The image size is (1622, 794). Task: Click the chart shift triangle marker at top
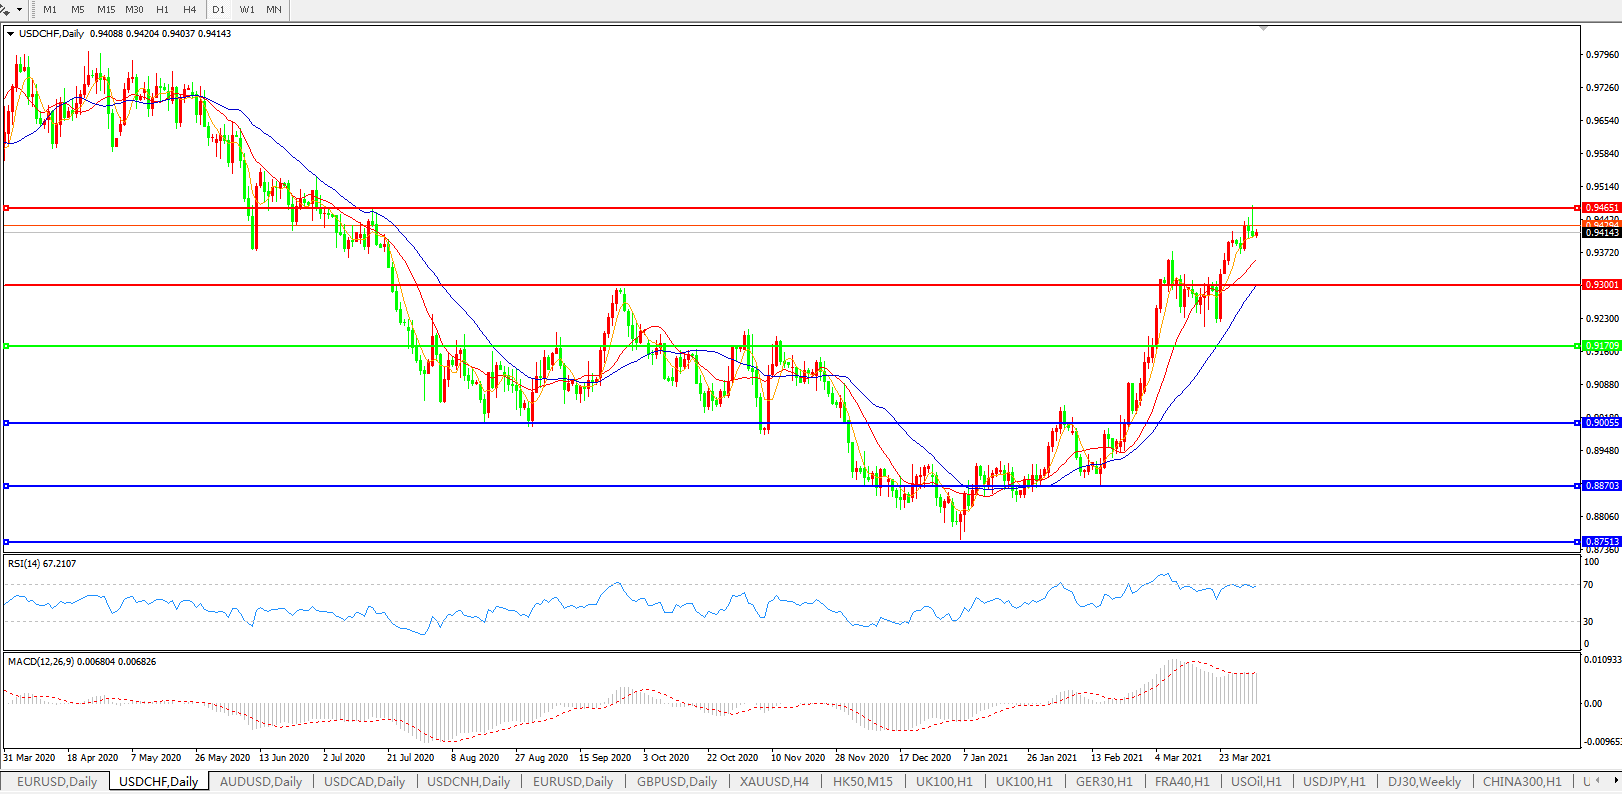(1264, 29)
